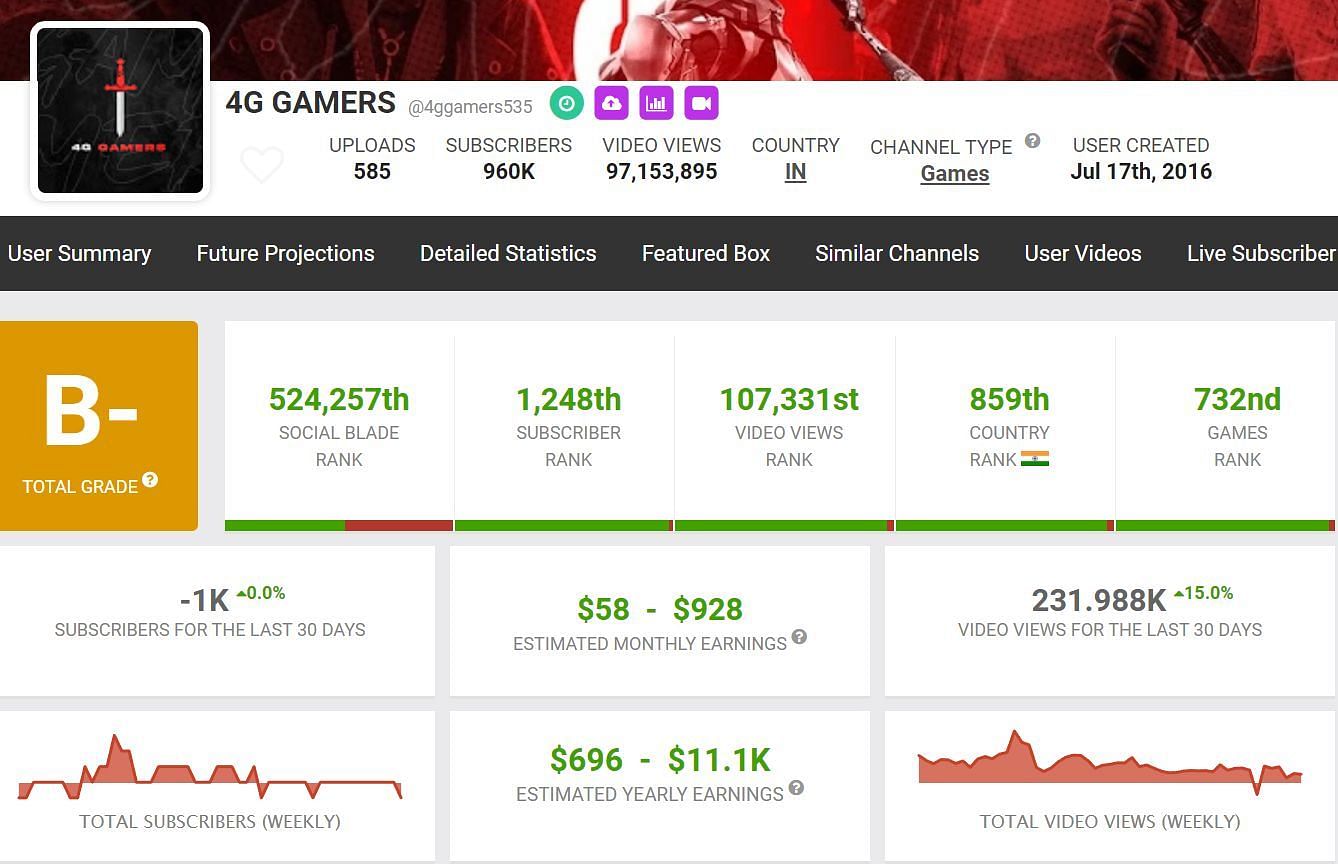Open the Featured Box tab

706,253
